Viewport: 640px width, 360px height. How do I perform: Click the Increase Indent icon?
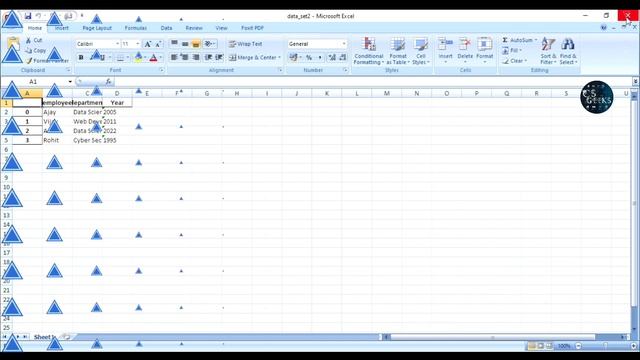coord(219,58)
